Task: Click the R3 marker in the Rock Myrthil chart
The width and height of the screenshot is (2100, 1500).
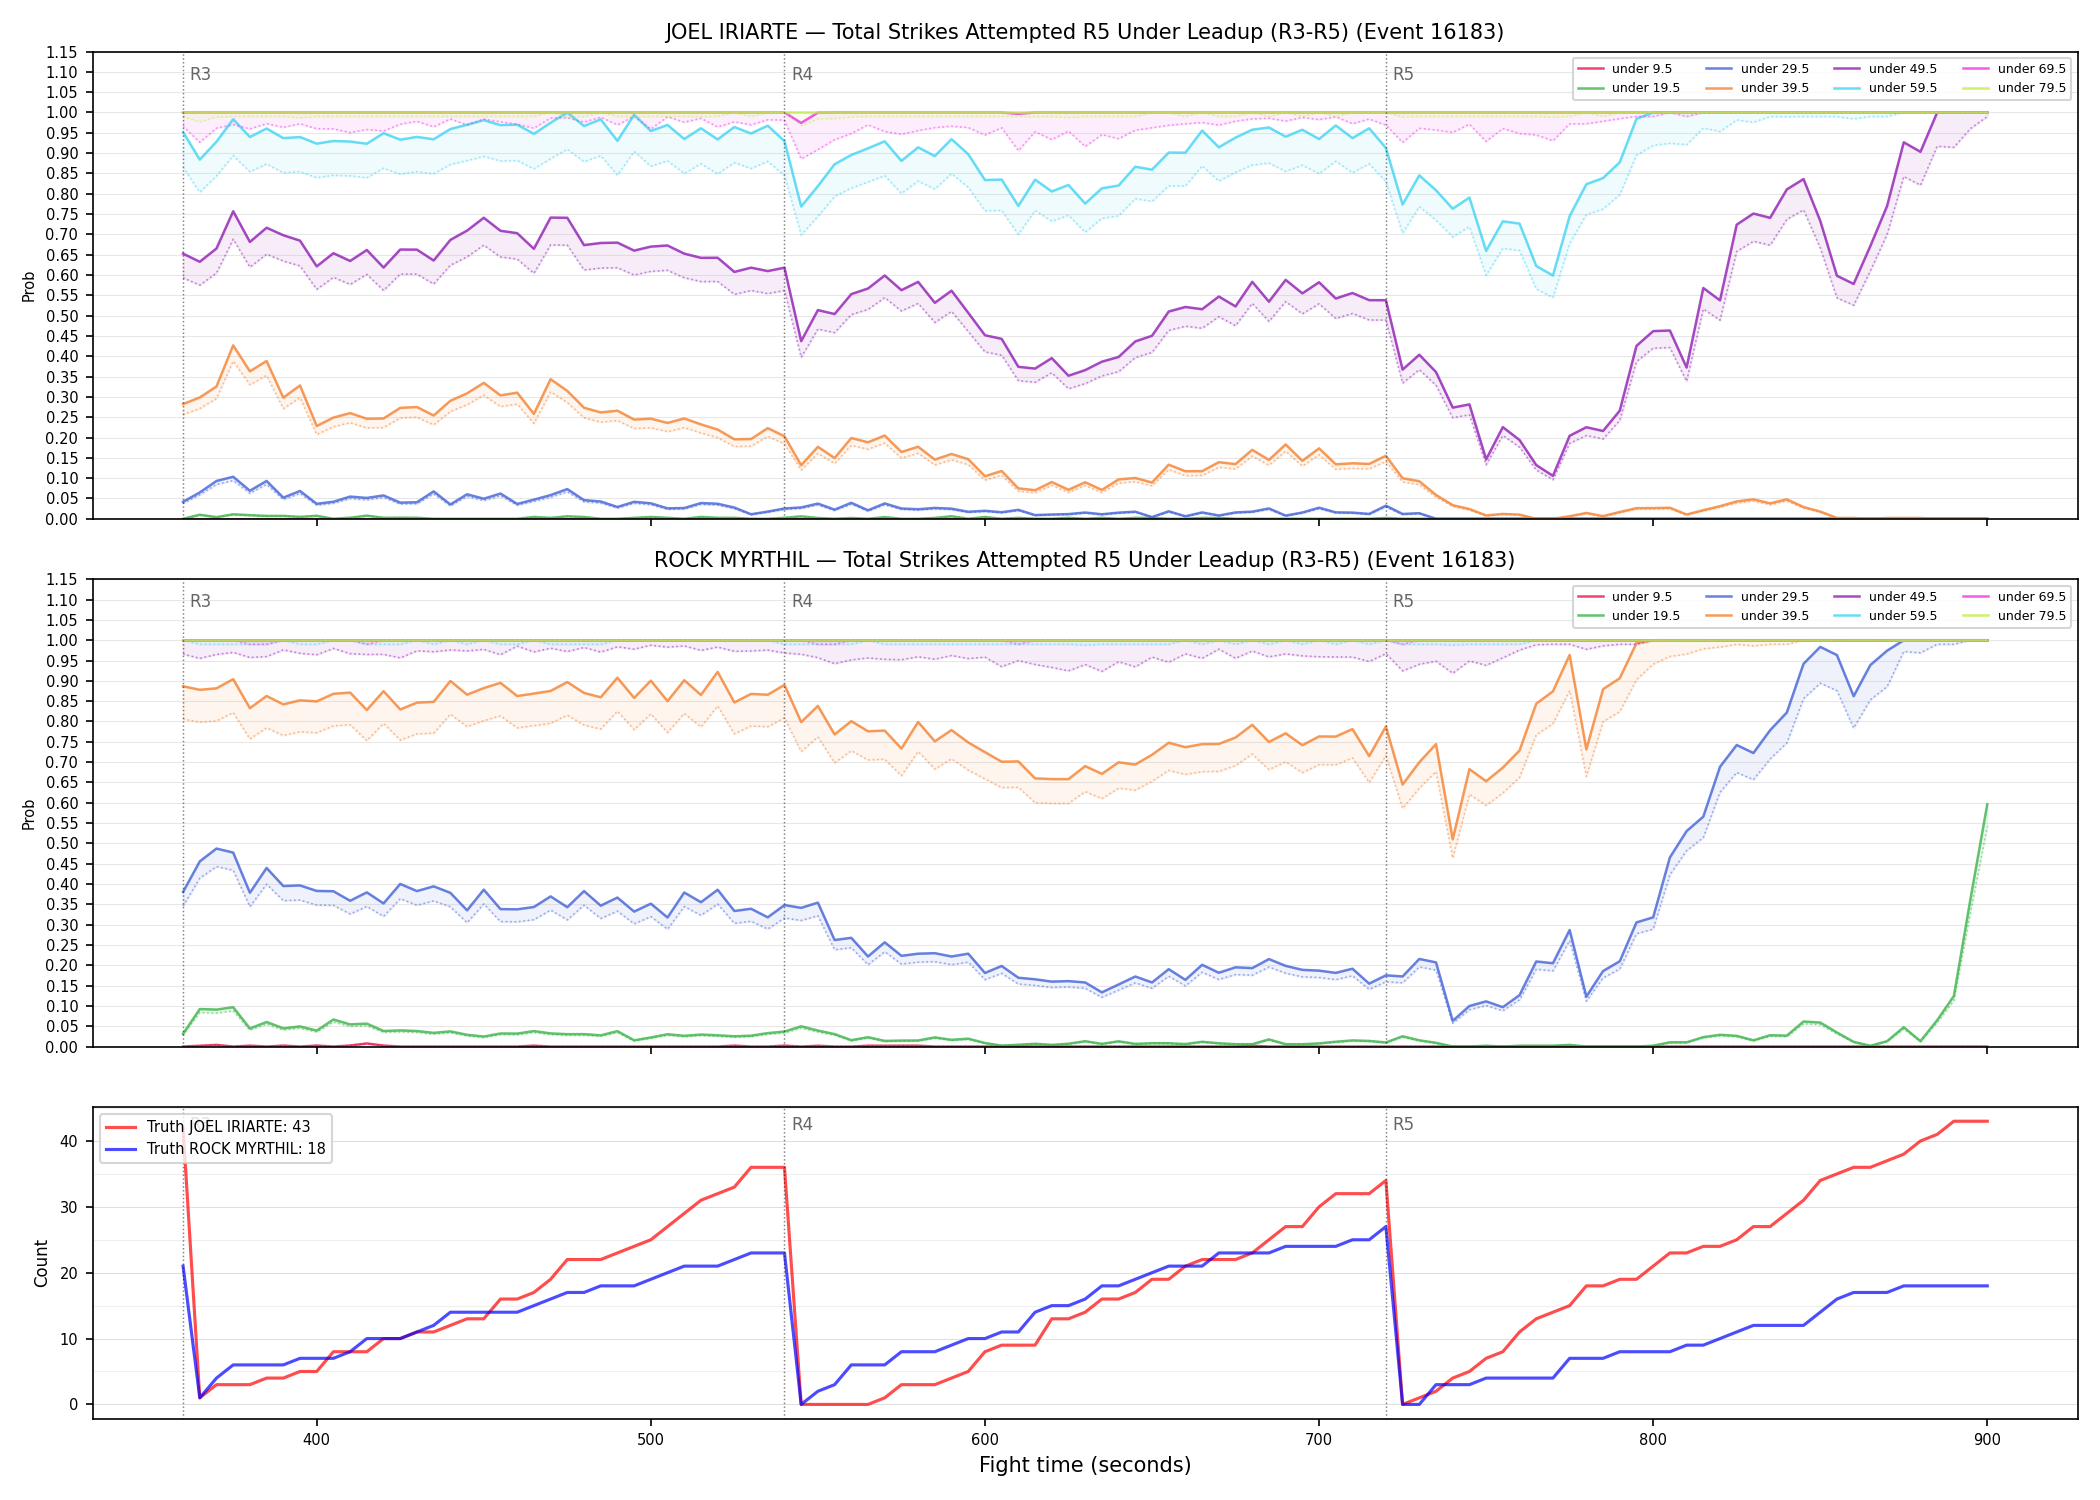Action: pos(200,602)
